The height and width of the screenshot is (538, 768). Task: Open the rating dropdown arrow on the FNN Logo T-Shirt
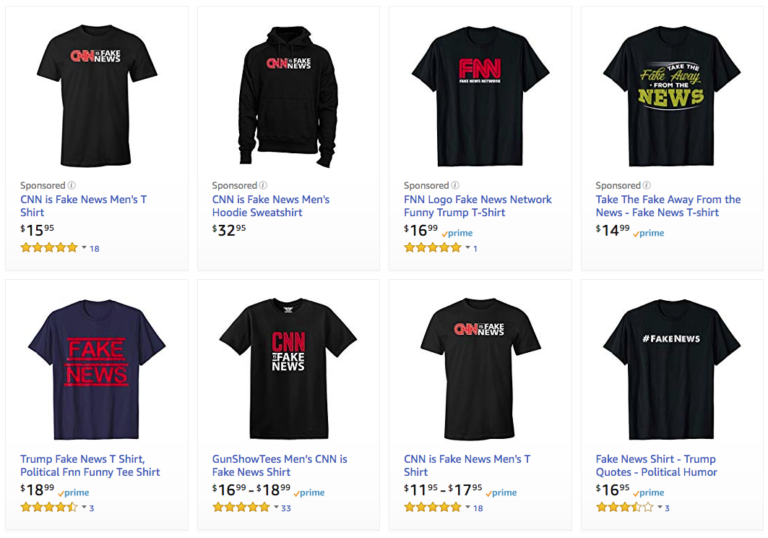tap(468, 248)
